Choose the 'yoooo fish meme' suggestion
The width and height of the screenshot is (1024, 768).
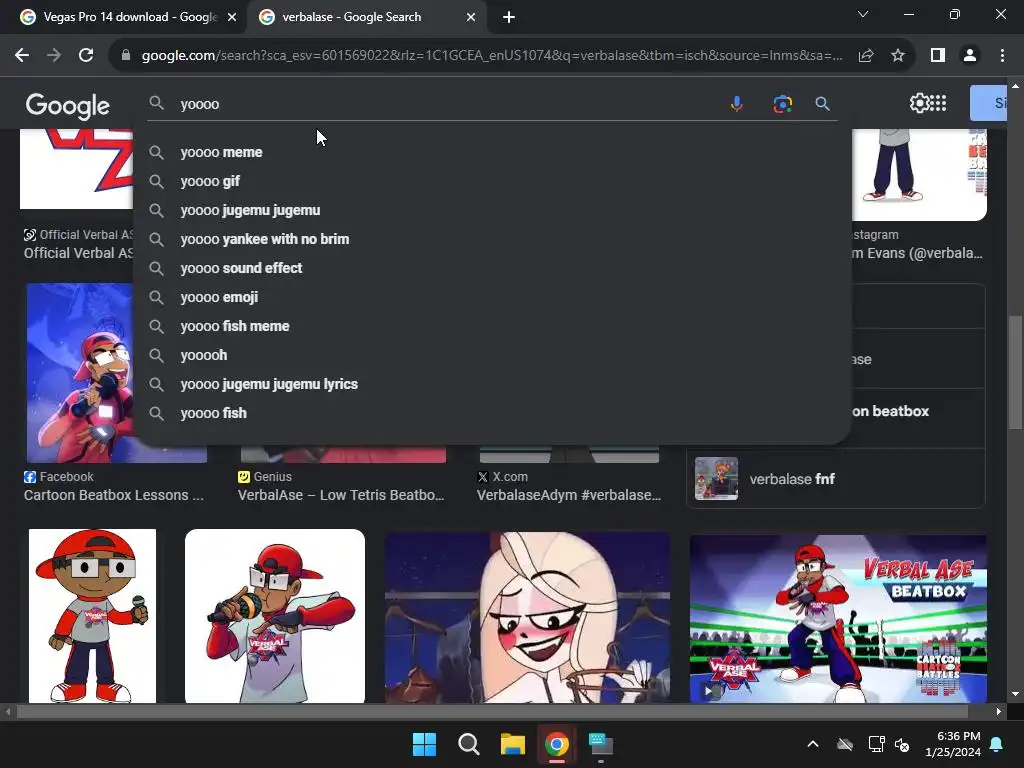[492, 326]
